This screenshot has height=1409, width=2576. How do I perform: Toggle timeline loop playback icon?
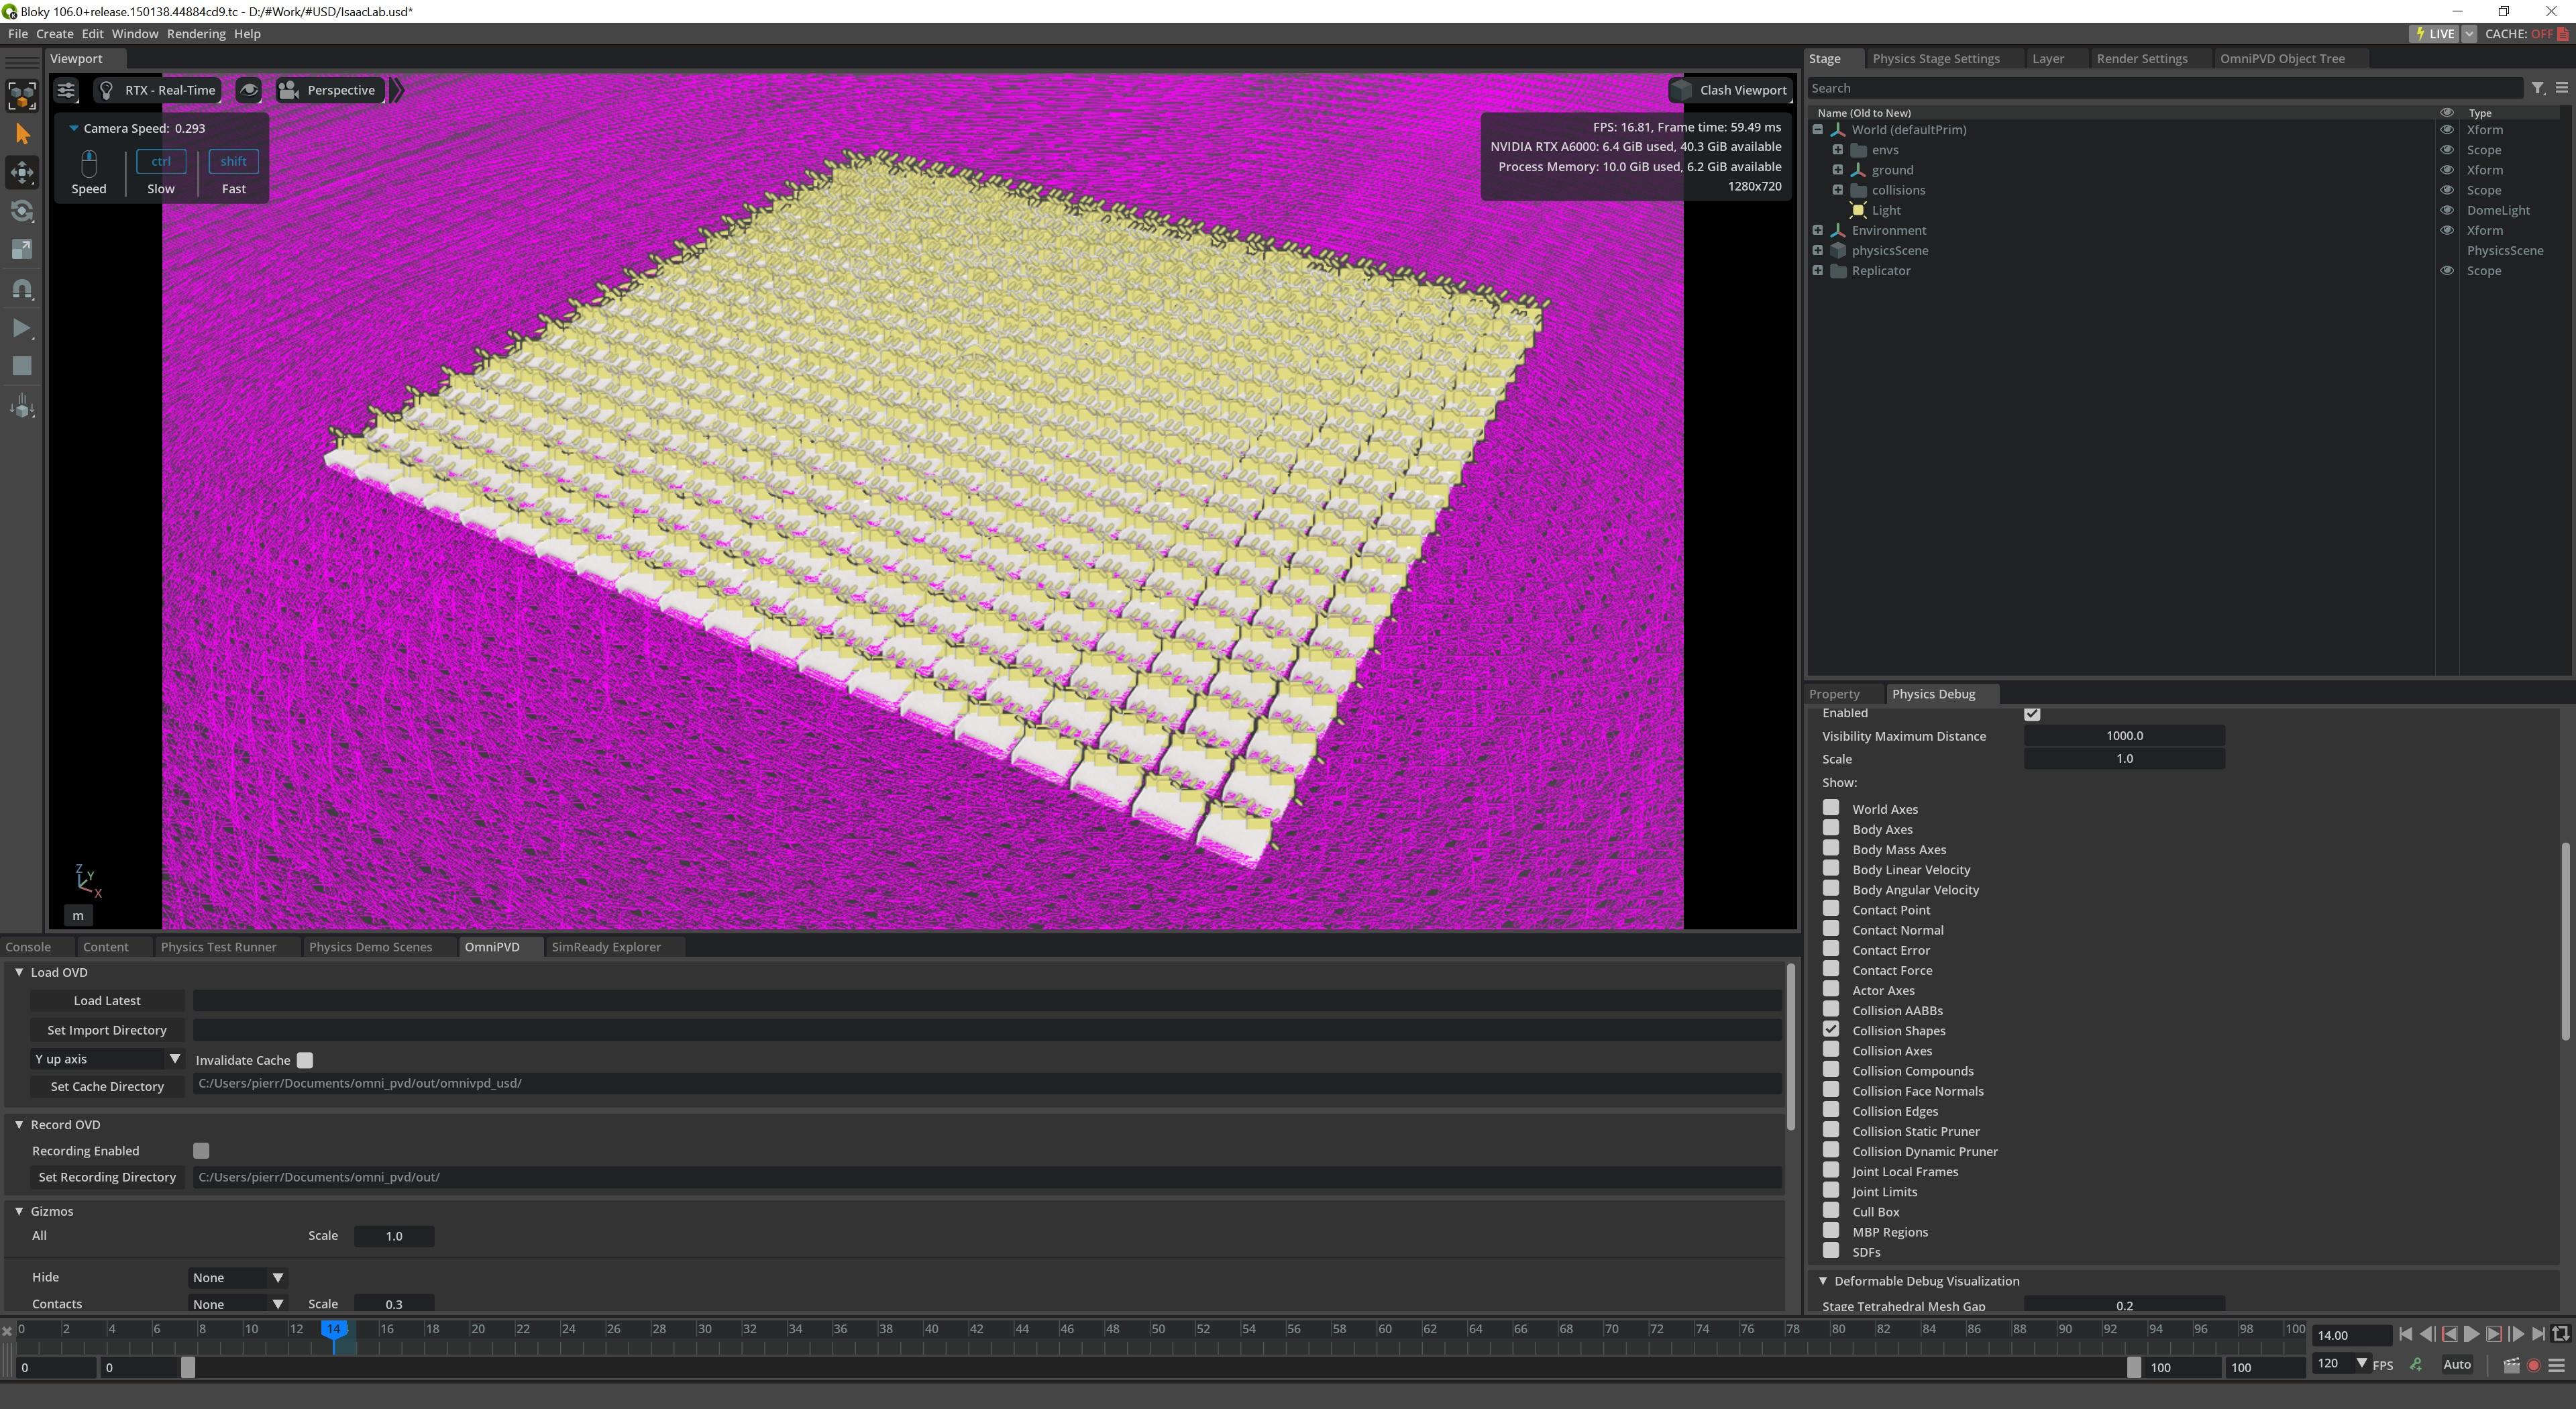[2560, 1334]
